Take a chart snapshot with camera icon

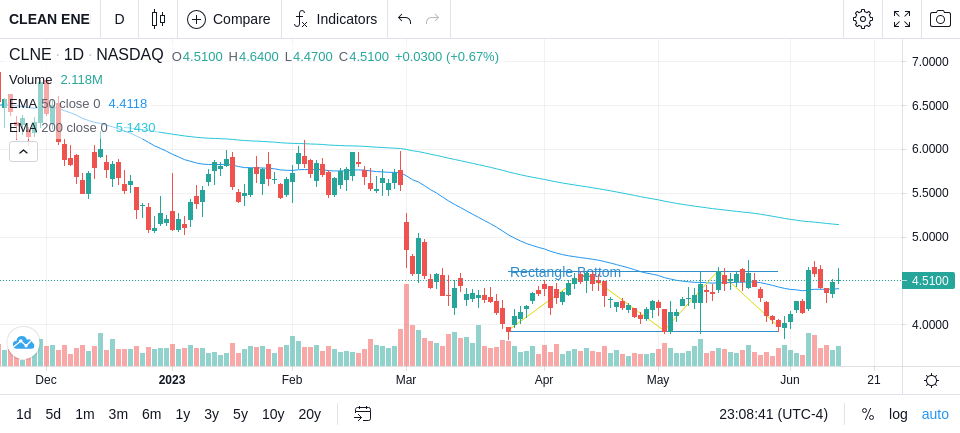(940, 19)
